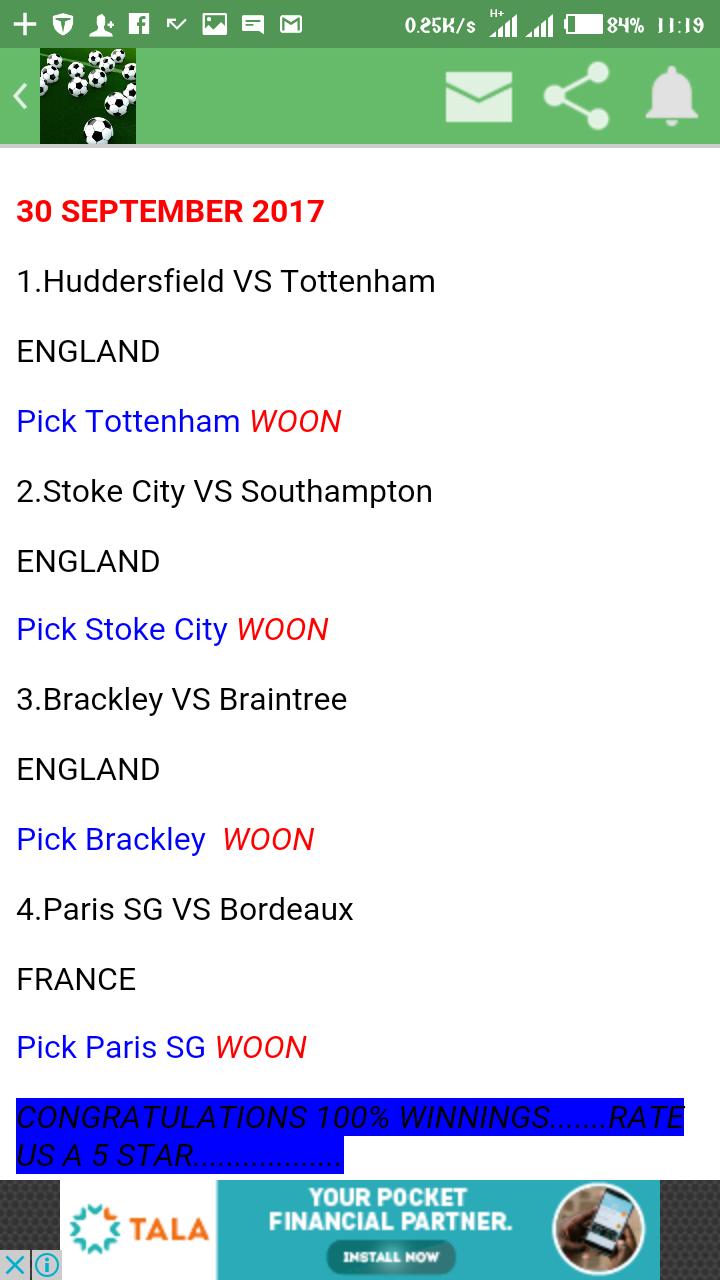
Task: Tap the Facebook notification icon
Action: point(139,25)
